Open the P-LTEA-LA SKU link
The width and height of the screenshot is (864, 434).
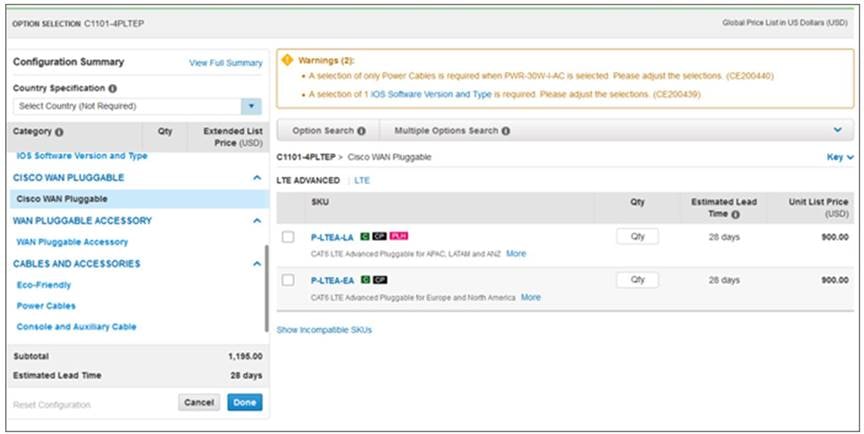click(x=332, y=237)
